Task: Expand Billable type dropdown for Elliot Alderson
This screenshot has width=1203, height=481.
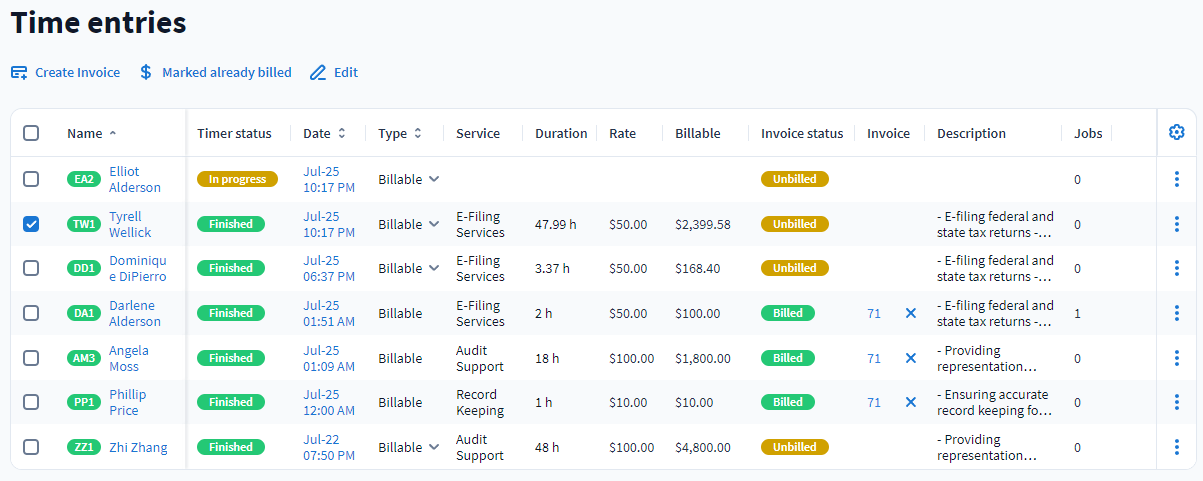Action: pos(433,179)
